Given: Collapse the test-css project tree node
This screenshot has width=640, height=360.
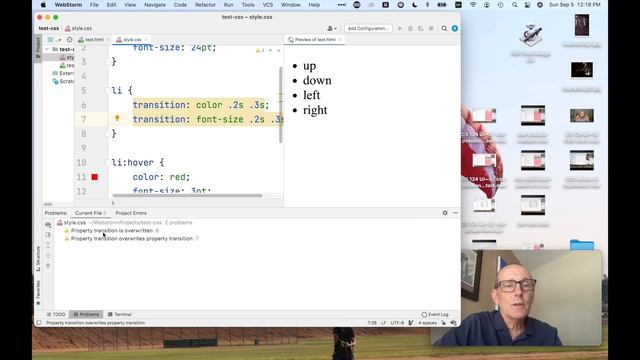Looking at the screenshot, I should tap(47, 49).
